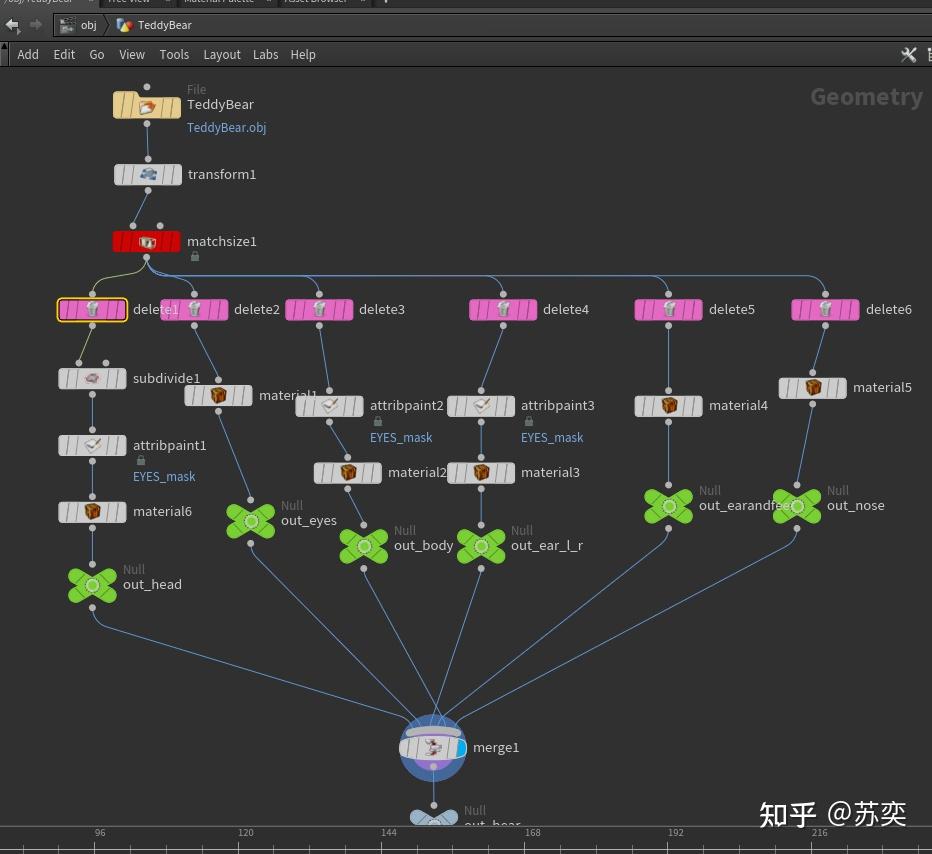
Task: Open the customize toolbar wrench icon
Action: click(908, 55)
